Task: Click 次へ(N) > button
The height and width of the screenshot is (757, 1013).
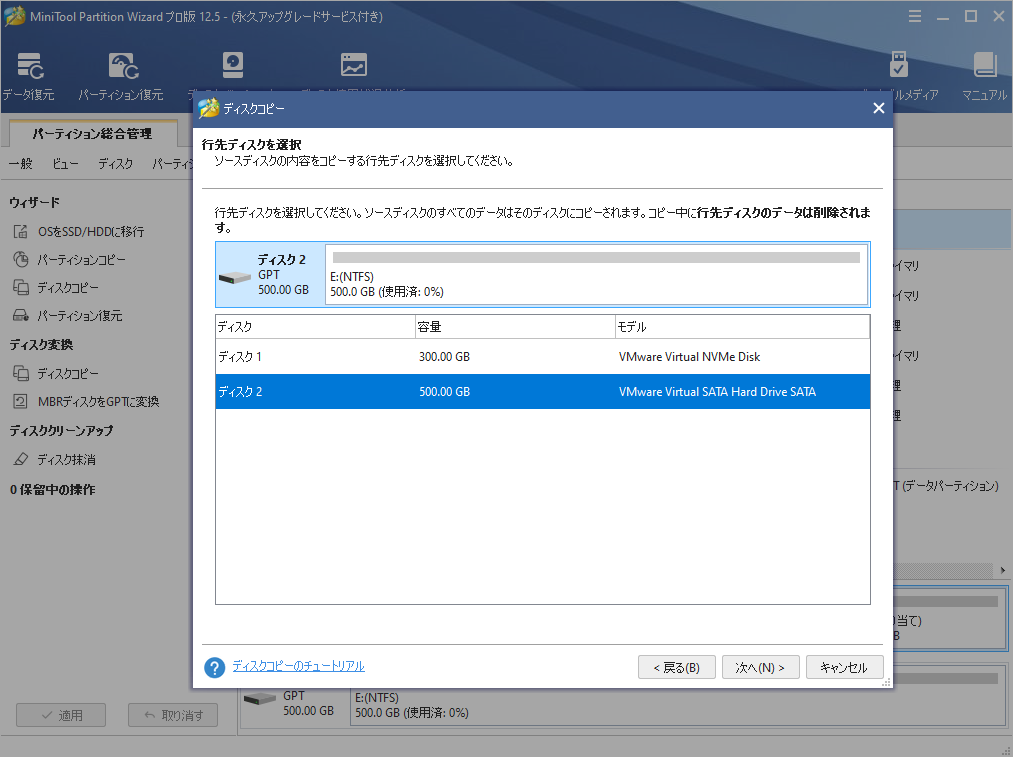Action: pos(760,667)
